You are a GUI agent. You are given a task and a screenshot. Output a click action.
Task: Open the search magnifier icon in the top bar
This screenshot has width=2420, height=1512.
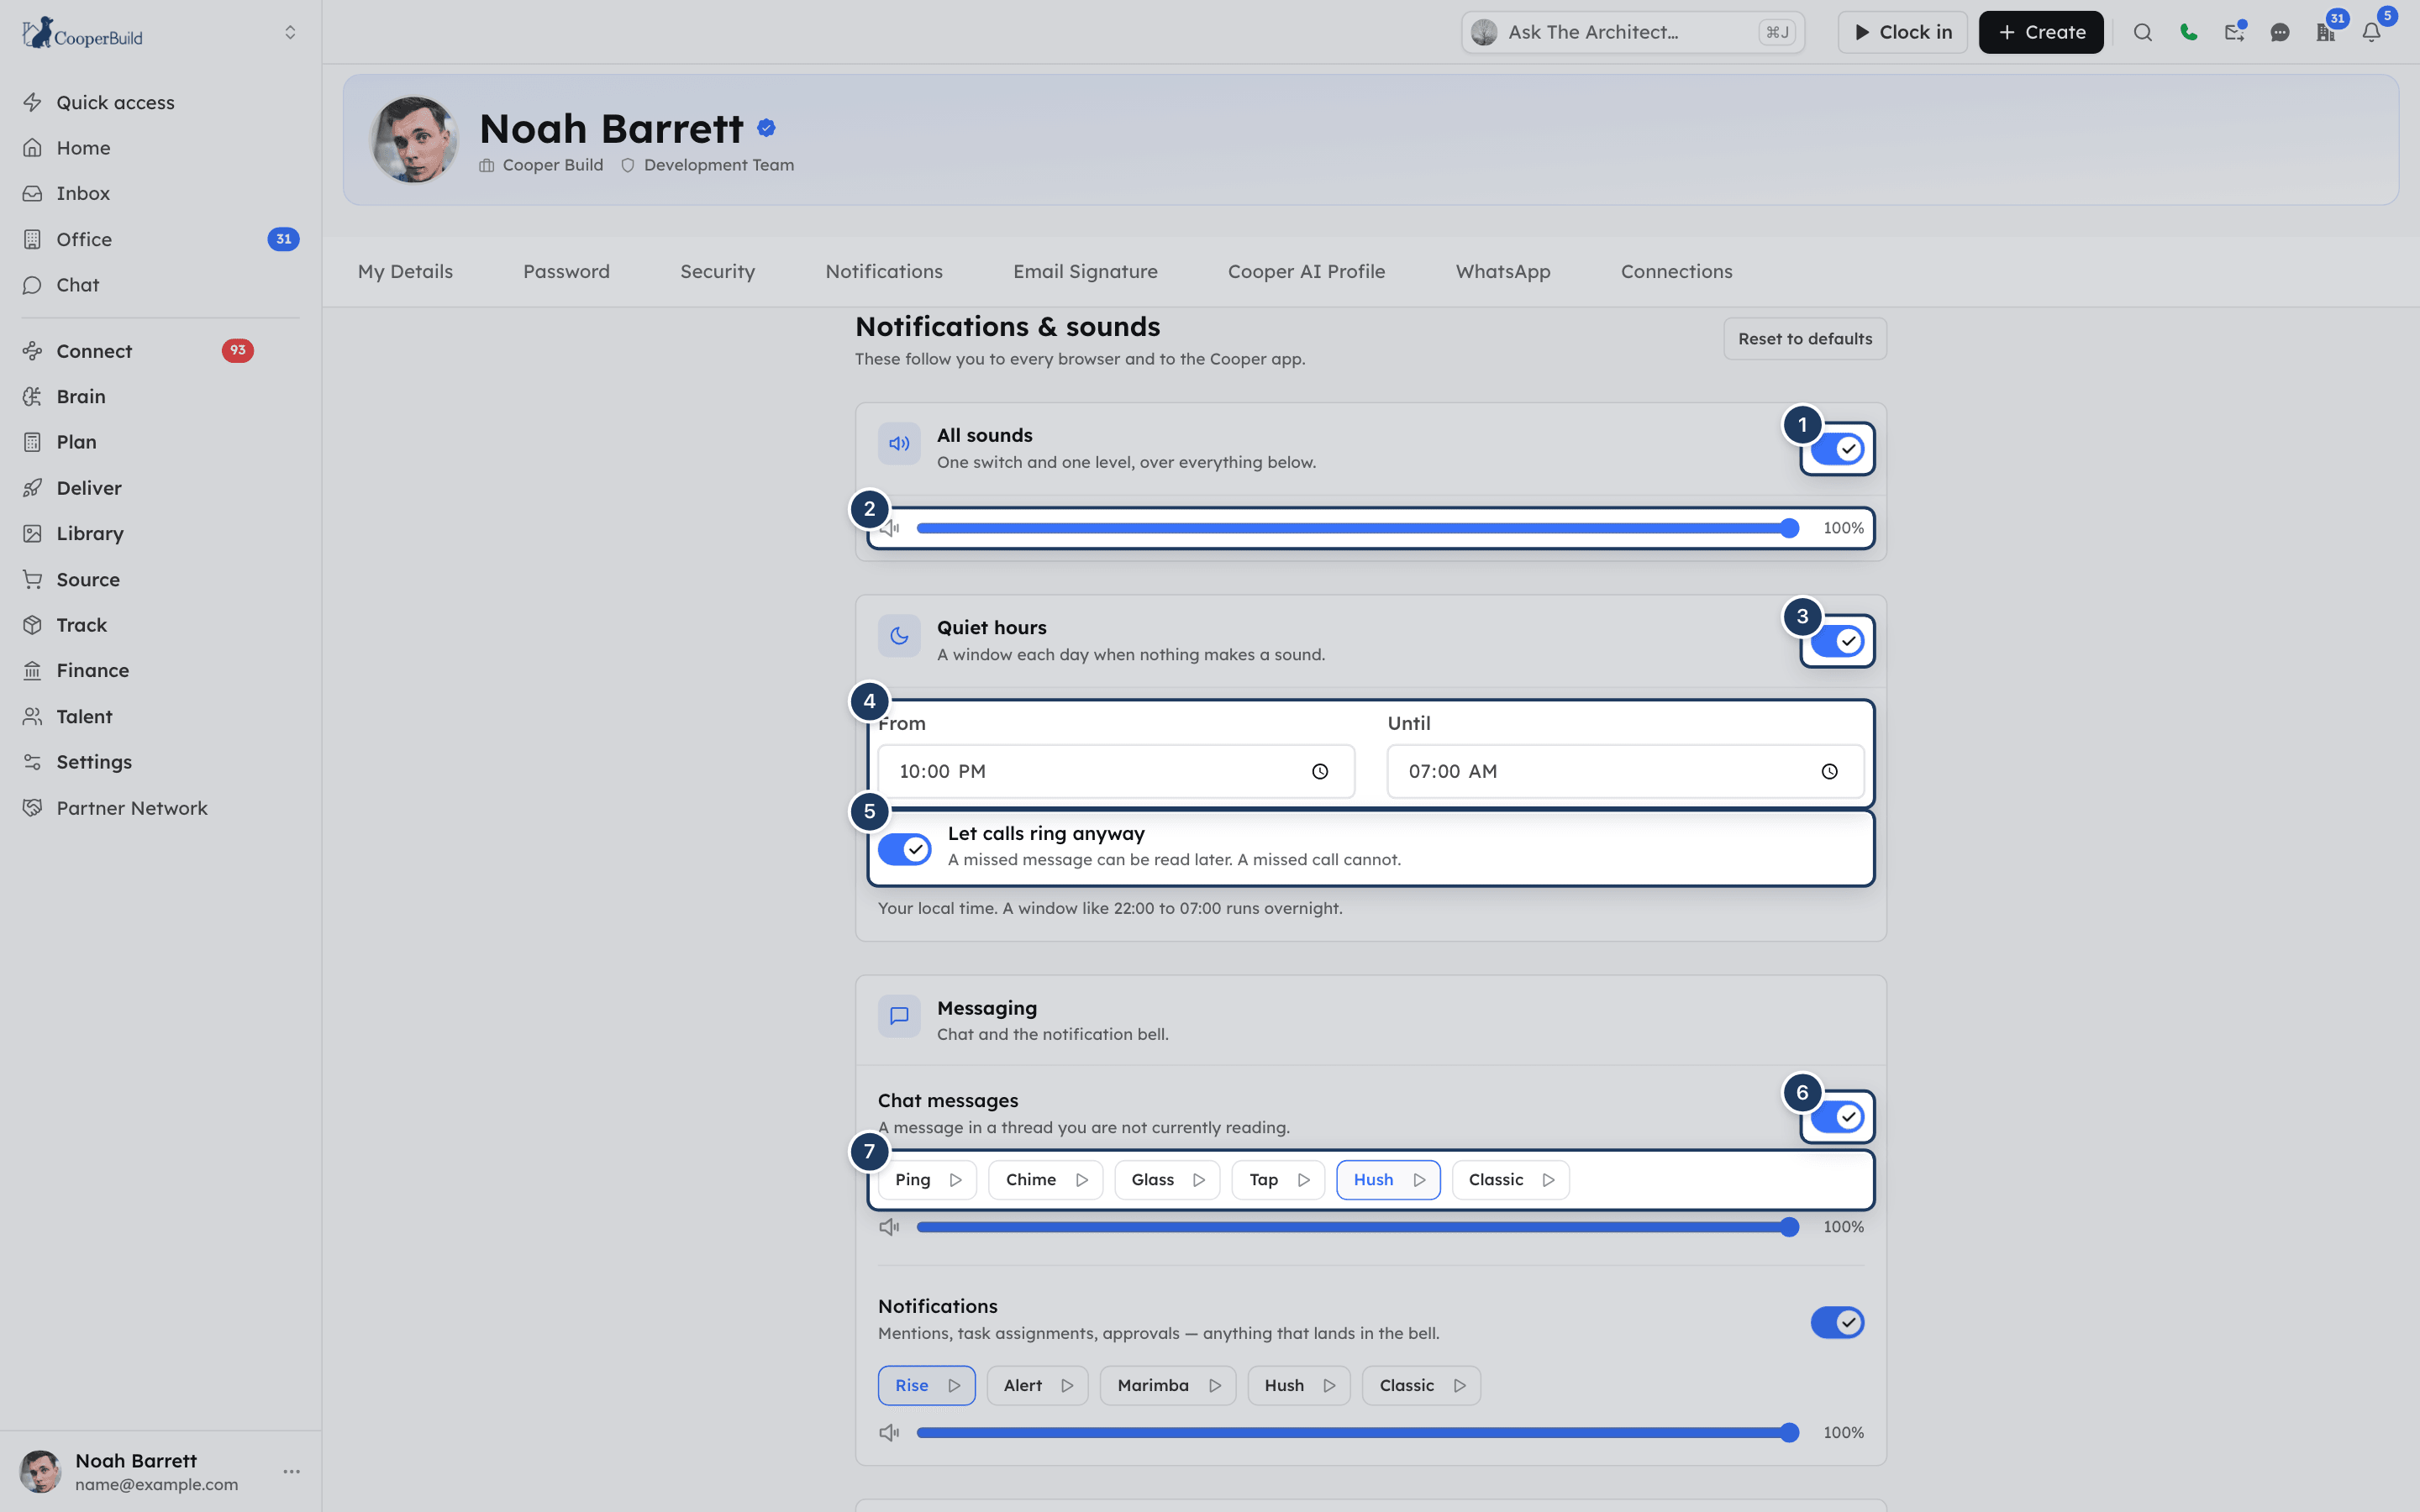(x=2142, y=32)
